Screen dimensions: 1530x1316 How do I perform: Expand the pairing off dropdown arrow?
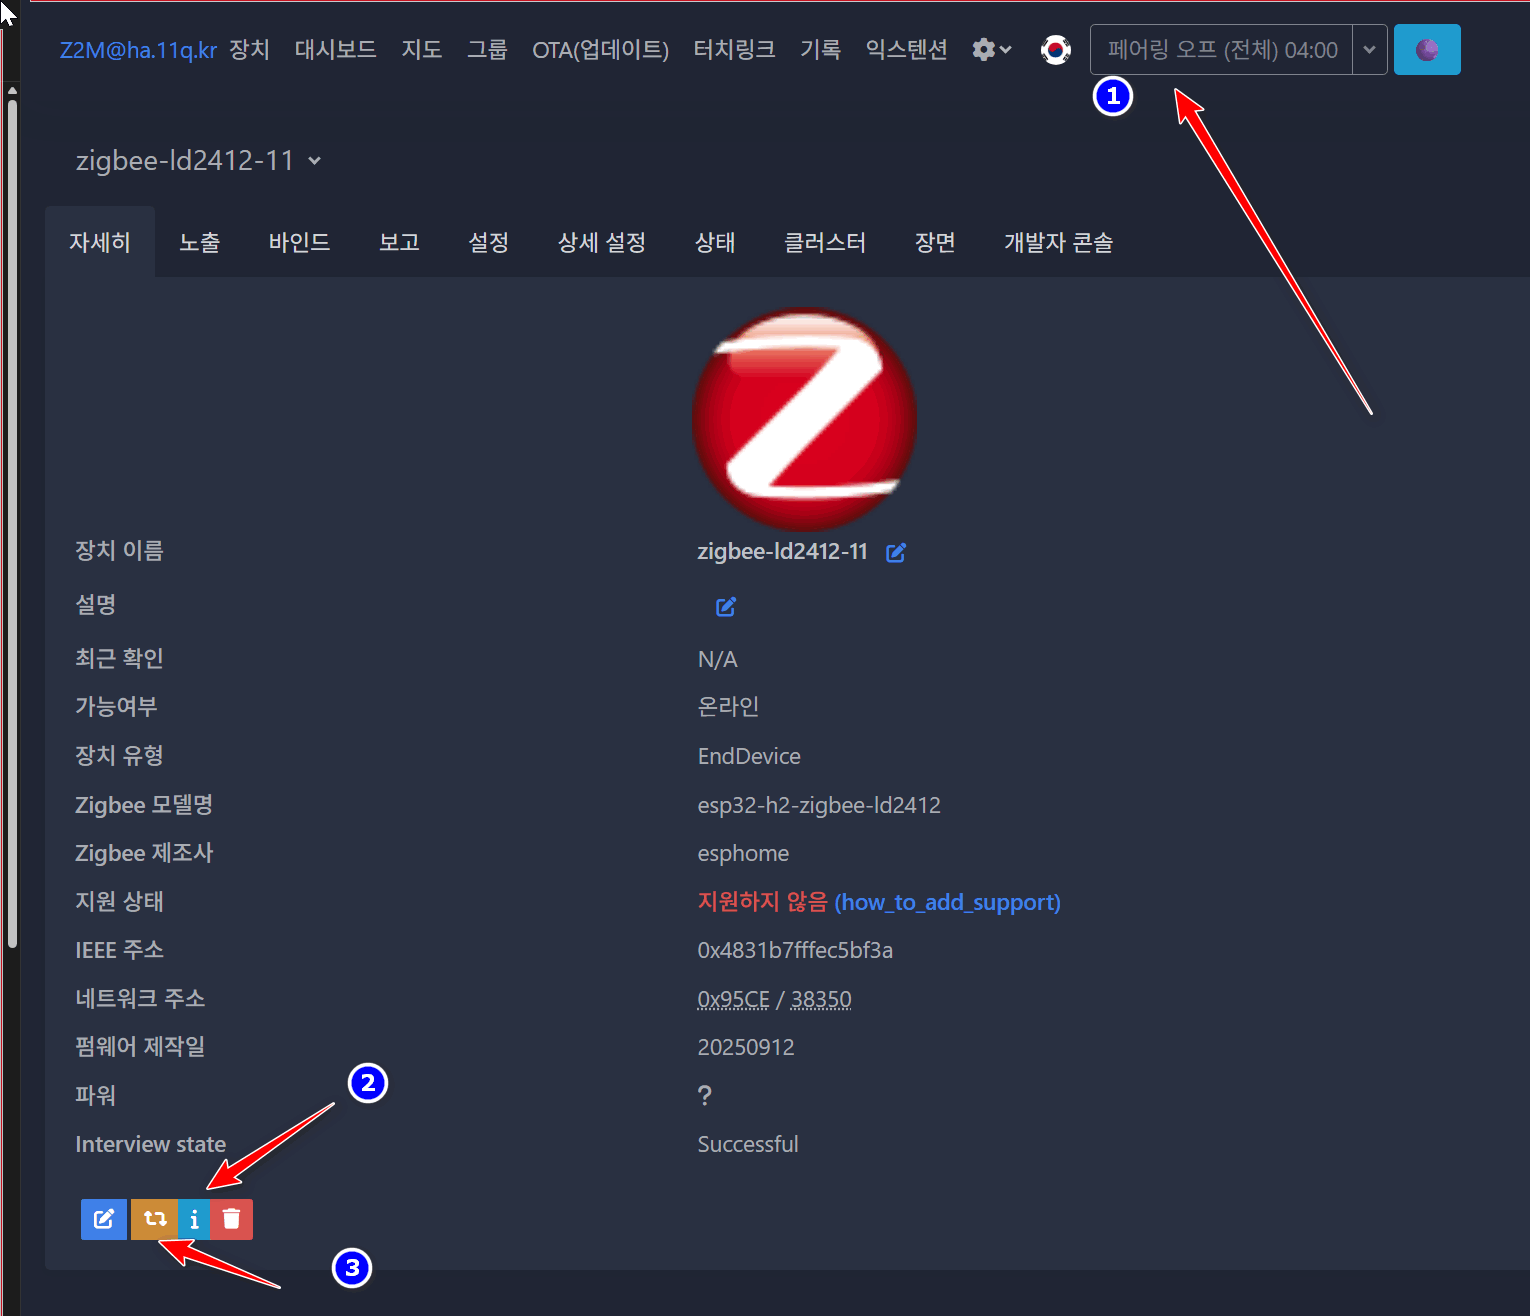[x=1369, y=49]
